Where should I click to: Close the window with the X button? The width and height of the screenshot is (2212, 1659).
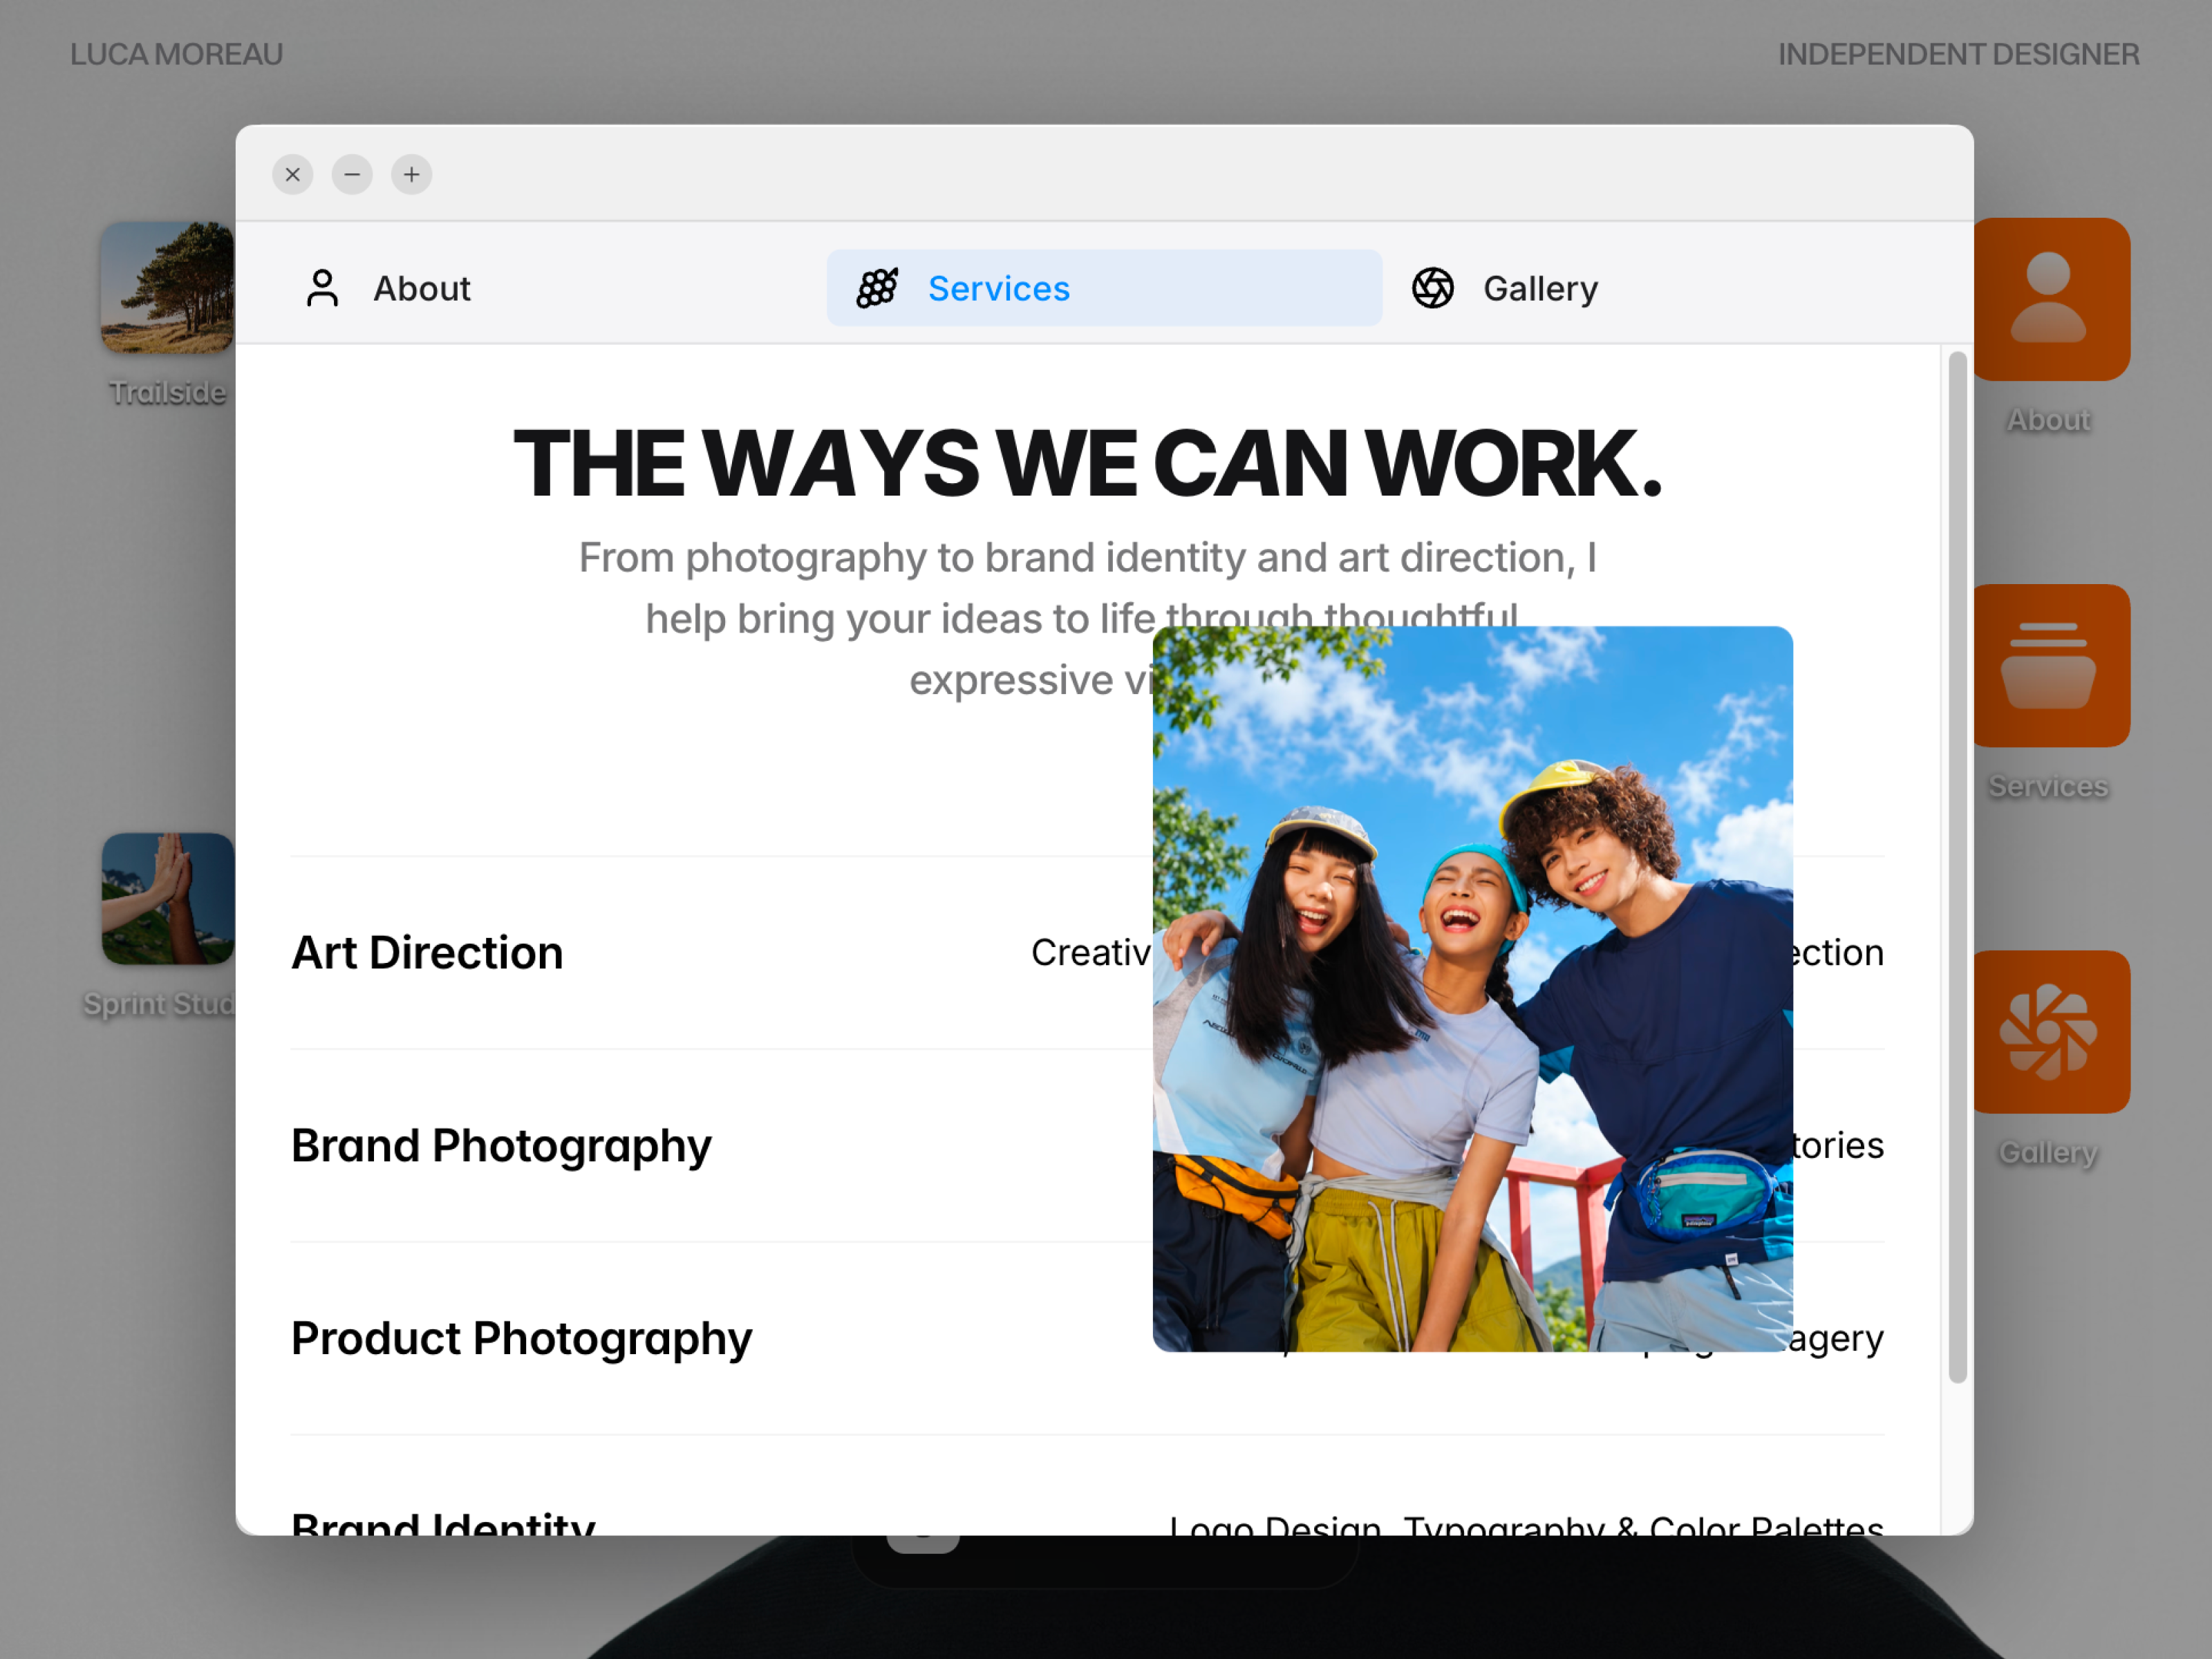click(x=292, y=175)
